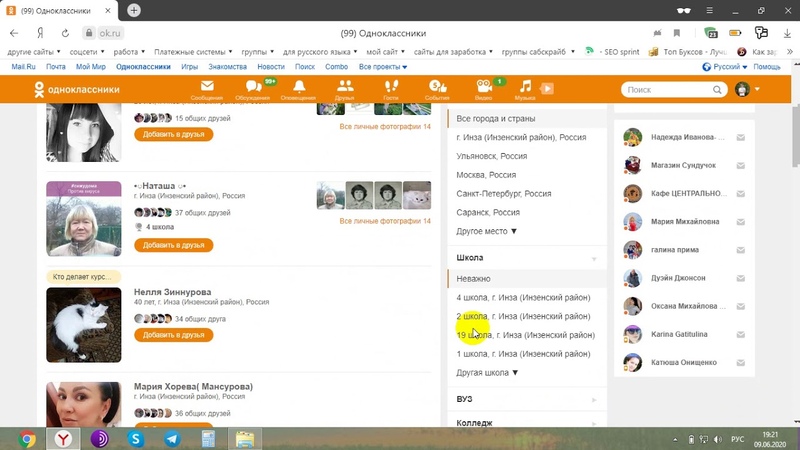Open 'другие сайты' bookmarks folder
800x450 pixels.
34,52
